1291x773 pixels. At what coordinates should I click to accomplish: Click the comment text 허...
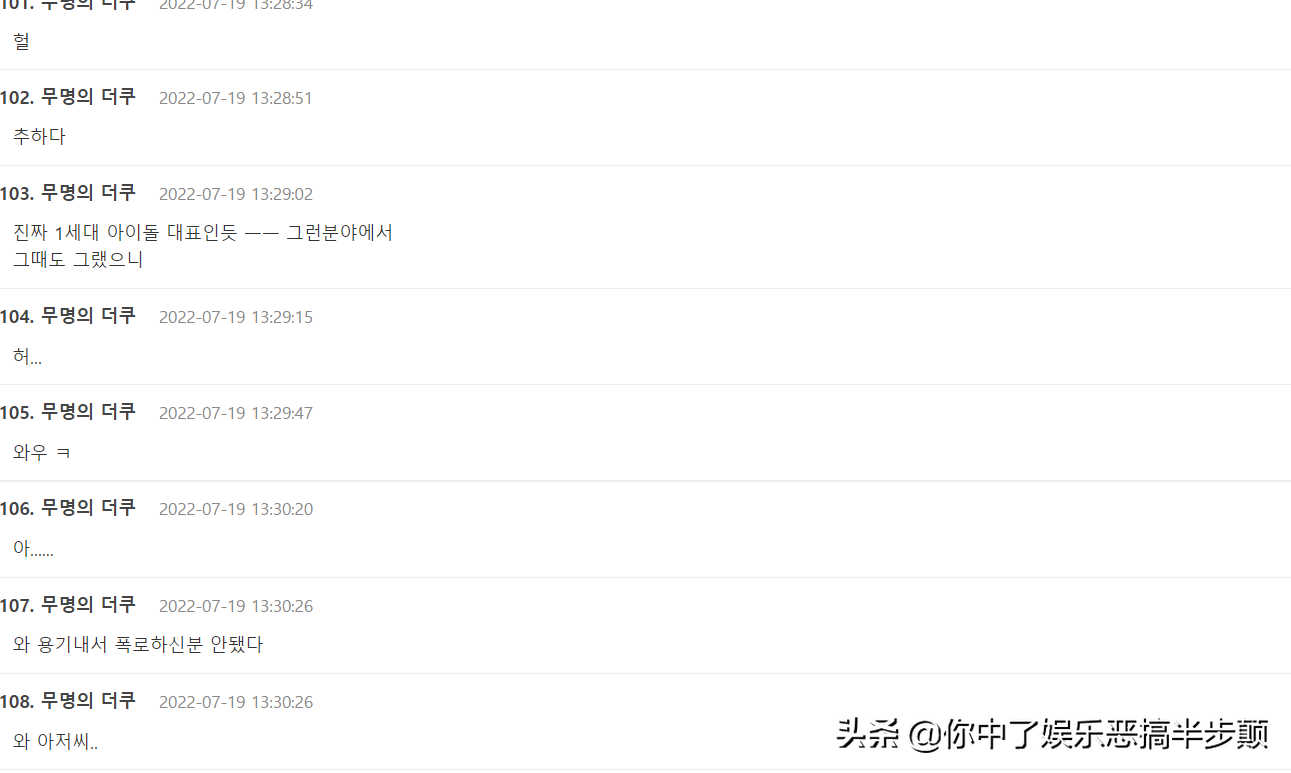[x=28, y=356]
